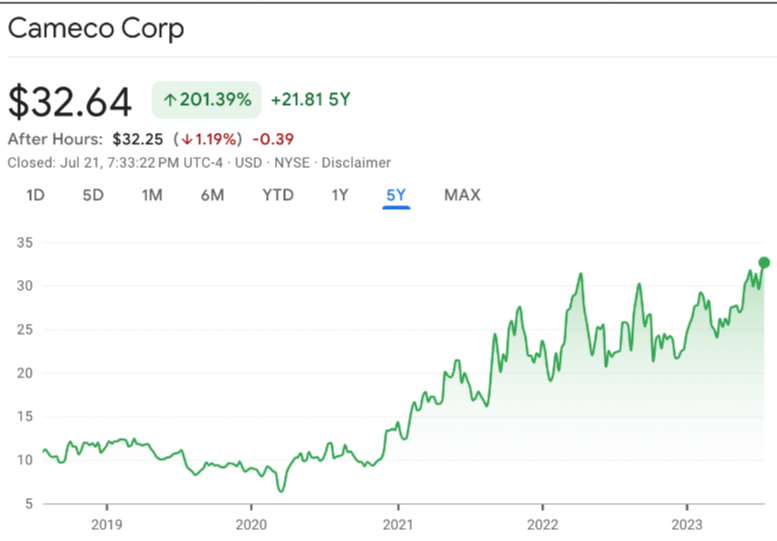Click the USD currency label

point(248,163)
